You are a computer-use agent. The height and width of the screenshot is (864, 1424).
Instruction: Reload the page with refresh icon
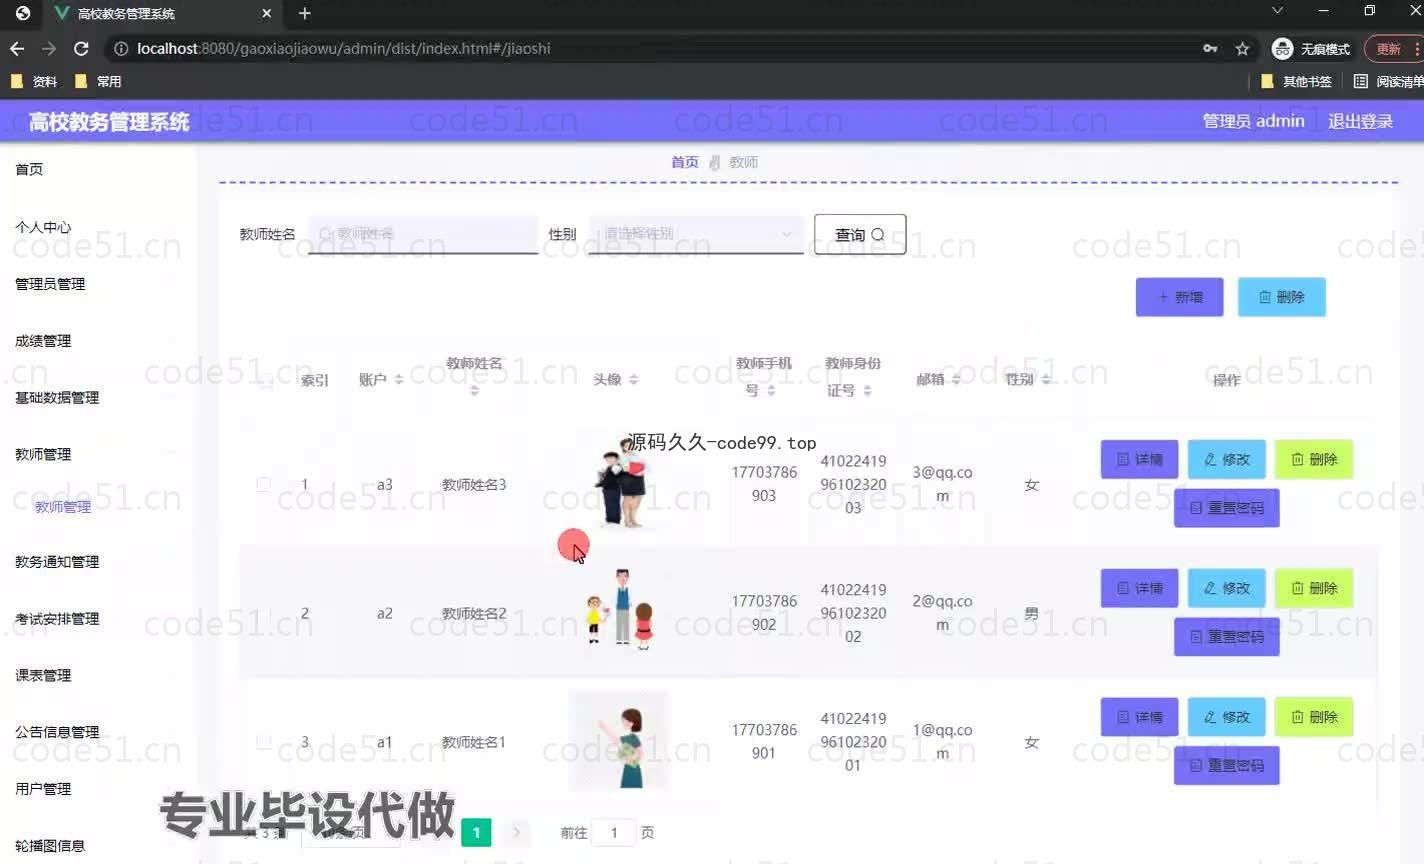coord(81,48)
